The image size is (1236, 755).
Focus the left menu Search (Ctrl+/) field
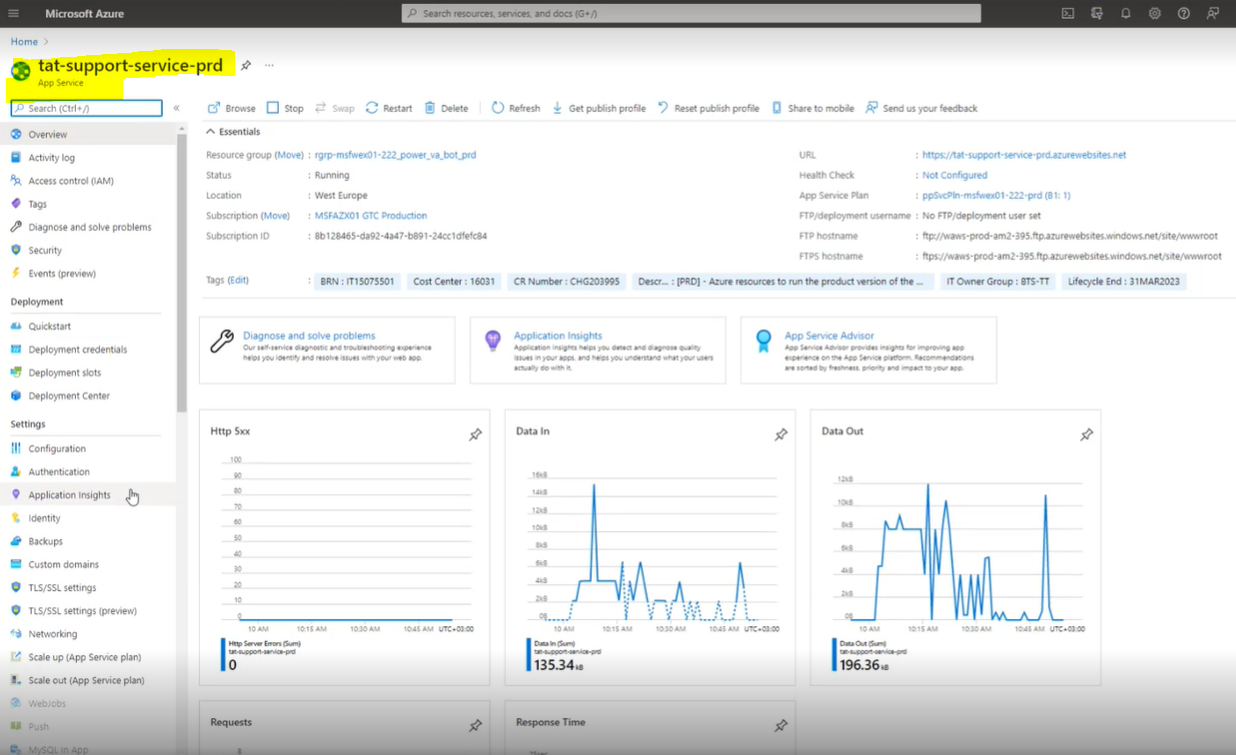coord(86,108)
